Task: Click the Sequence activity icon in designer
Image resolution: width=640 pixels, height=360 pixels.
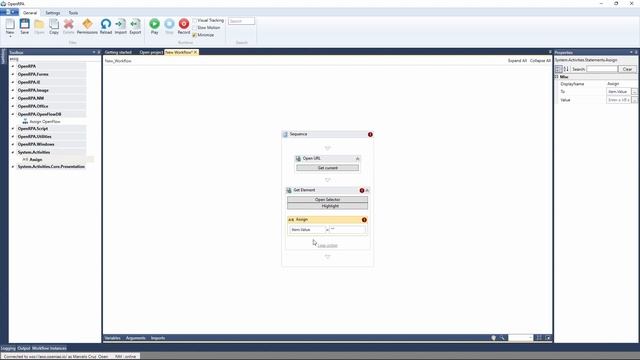Action: [x=285, y=134]
